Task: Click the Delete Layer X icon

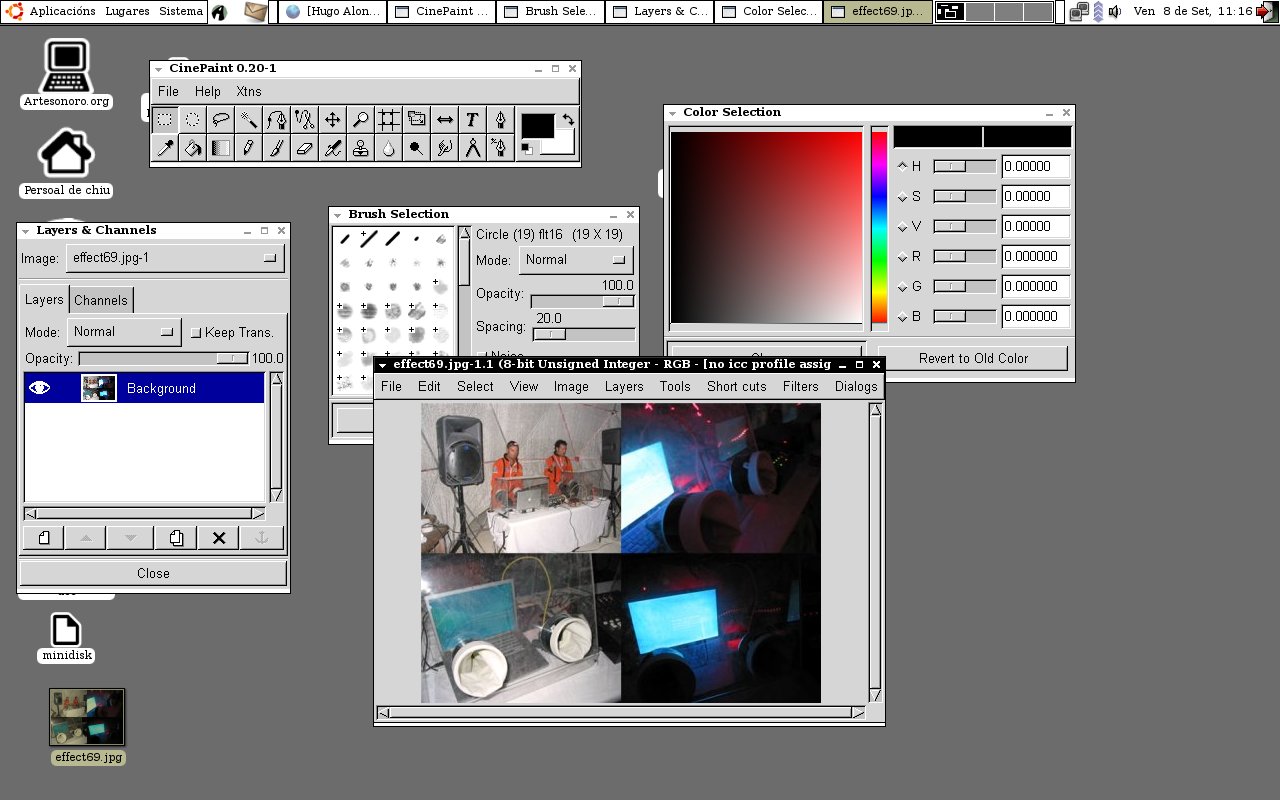Action: click(x=219, y=538)
